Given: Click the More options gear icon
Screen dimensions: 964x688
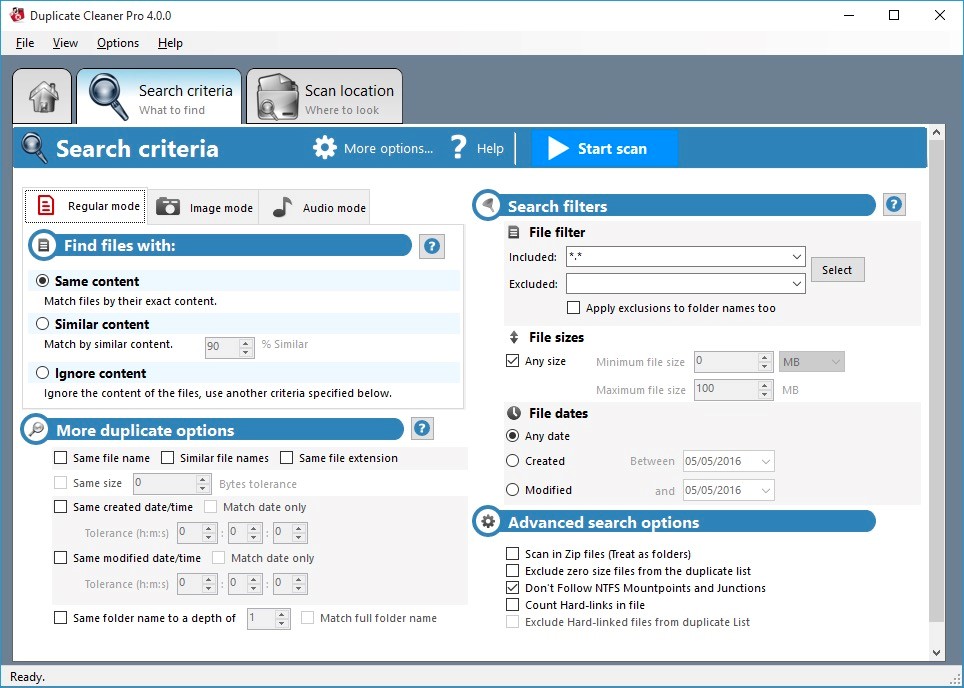Looking at the screenshot, I should 325,147.
